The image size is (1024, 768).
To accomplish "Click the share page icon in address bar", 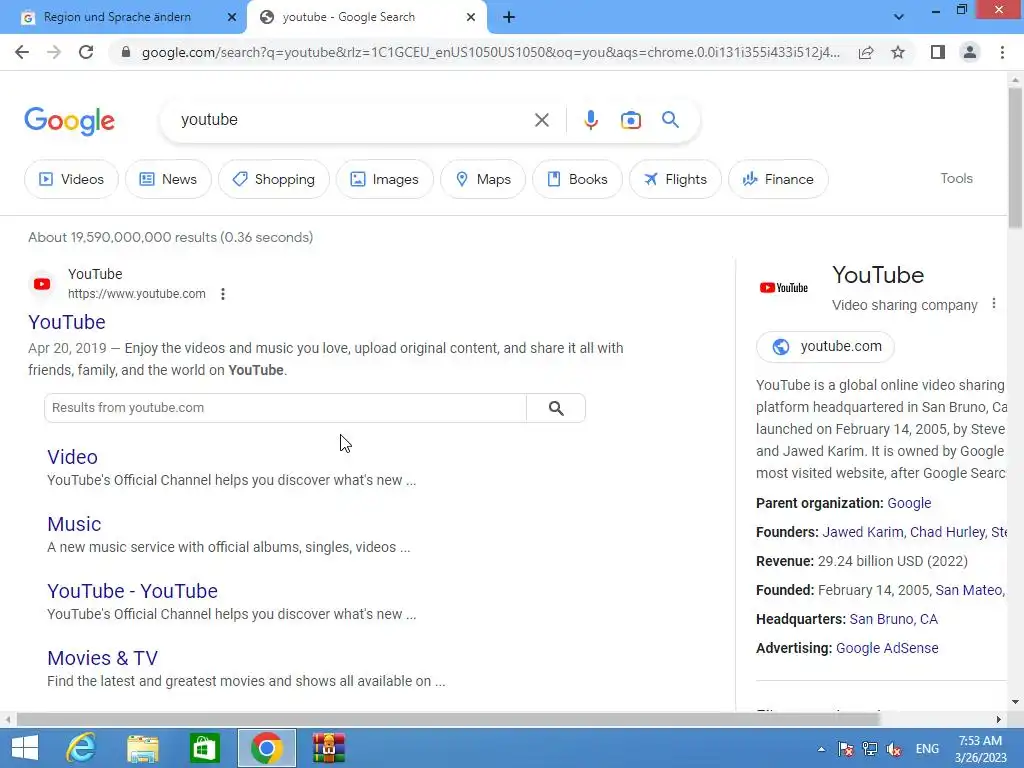I will [866, 52].
